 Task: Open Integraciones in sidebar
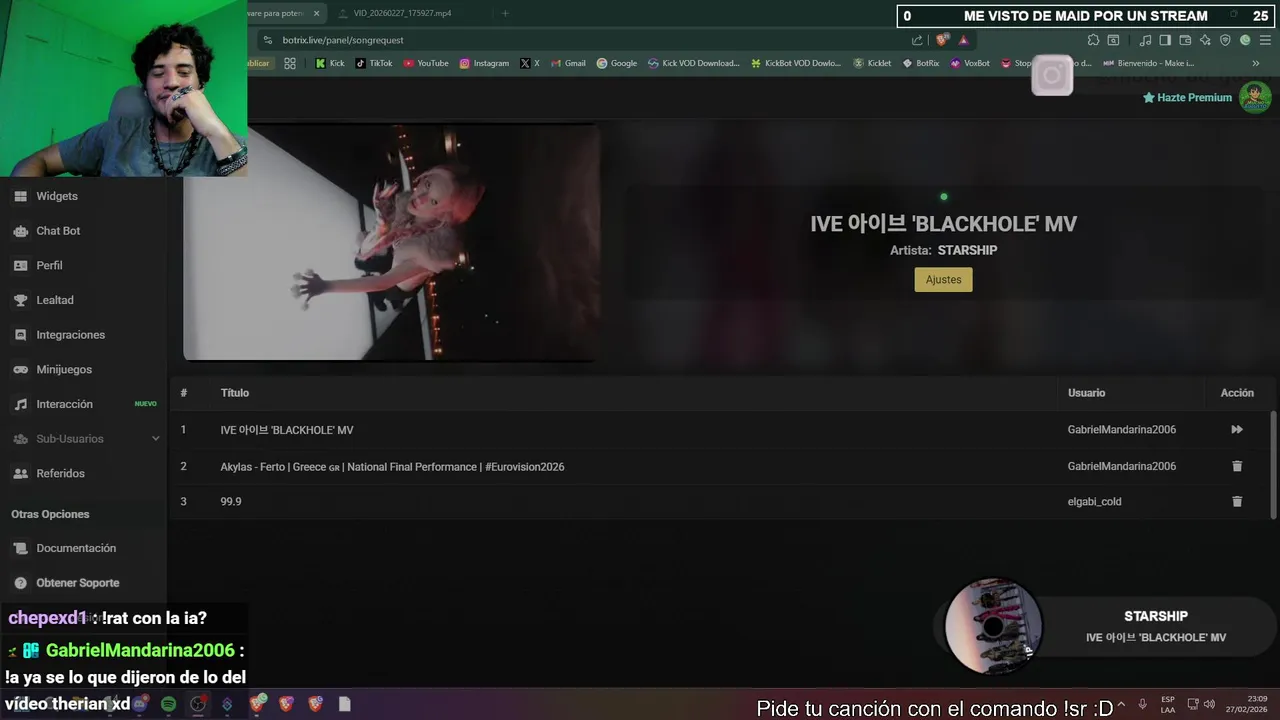click(x=70, y=335)
